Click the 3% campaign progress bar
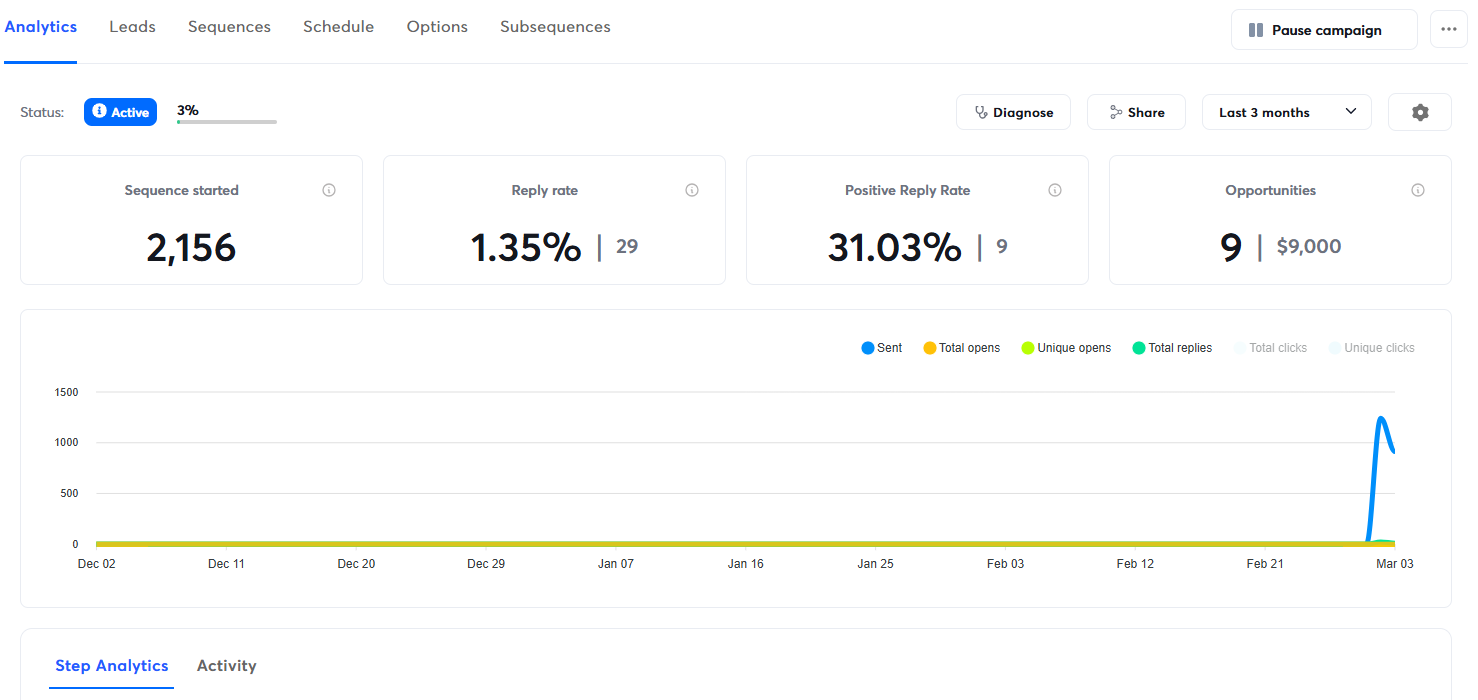Viewport: 1478px width, 700px height. (227, 121)
